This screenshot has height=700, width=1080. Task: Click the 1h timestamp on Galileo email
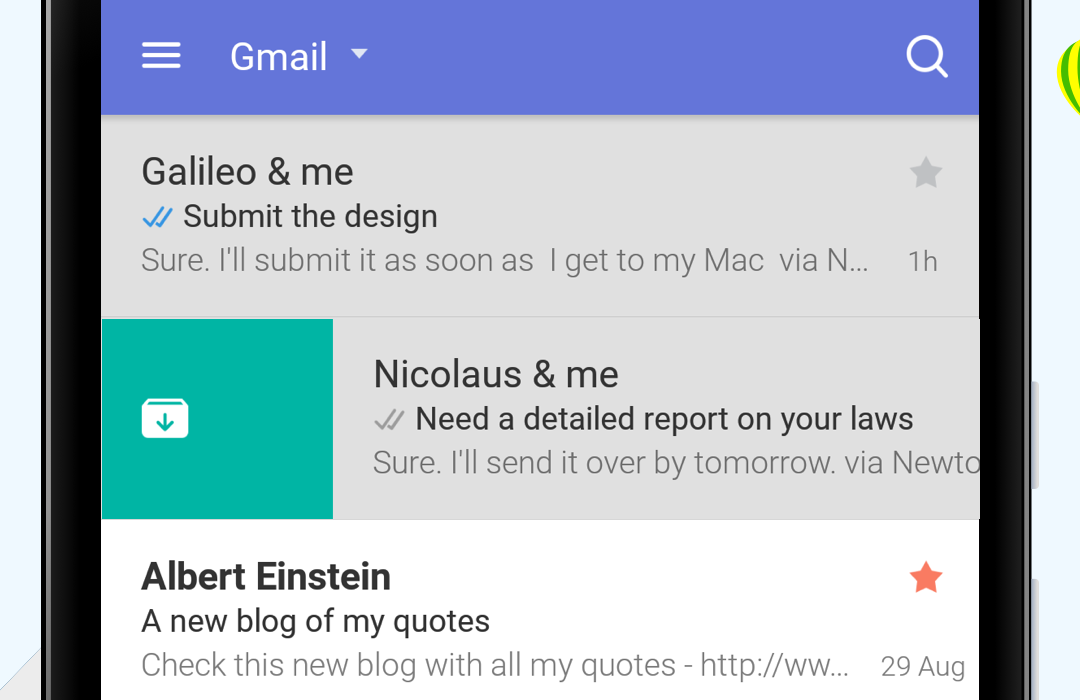pyautogui.click(x=923, y=261)
